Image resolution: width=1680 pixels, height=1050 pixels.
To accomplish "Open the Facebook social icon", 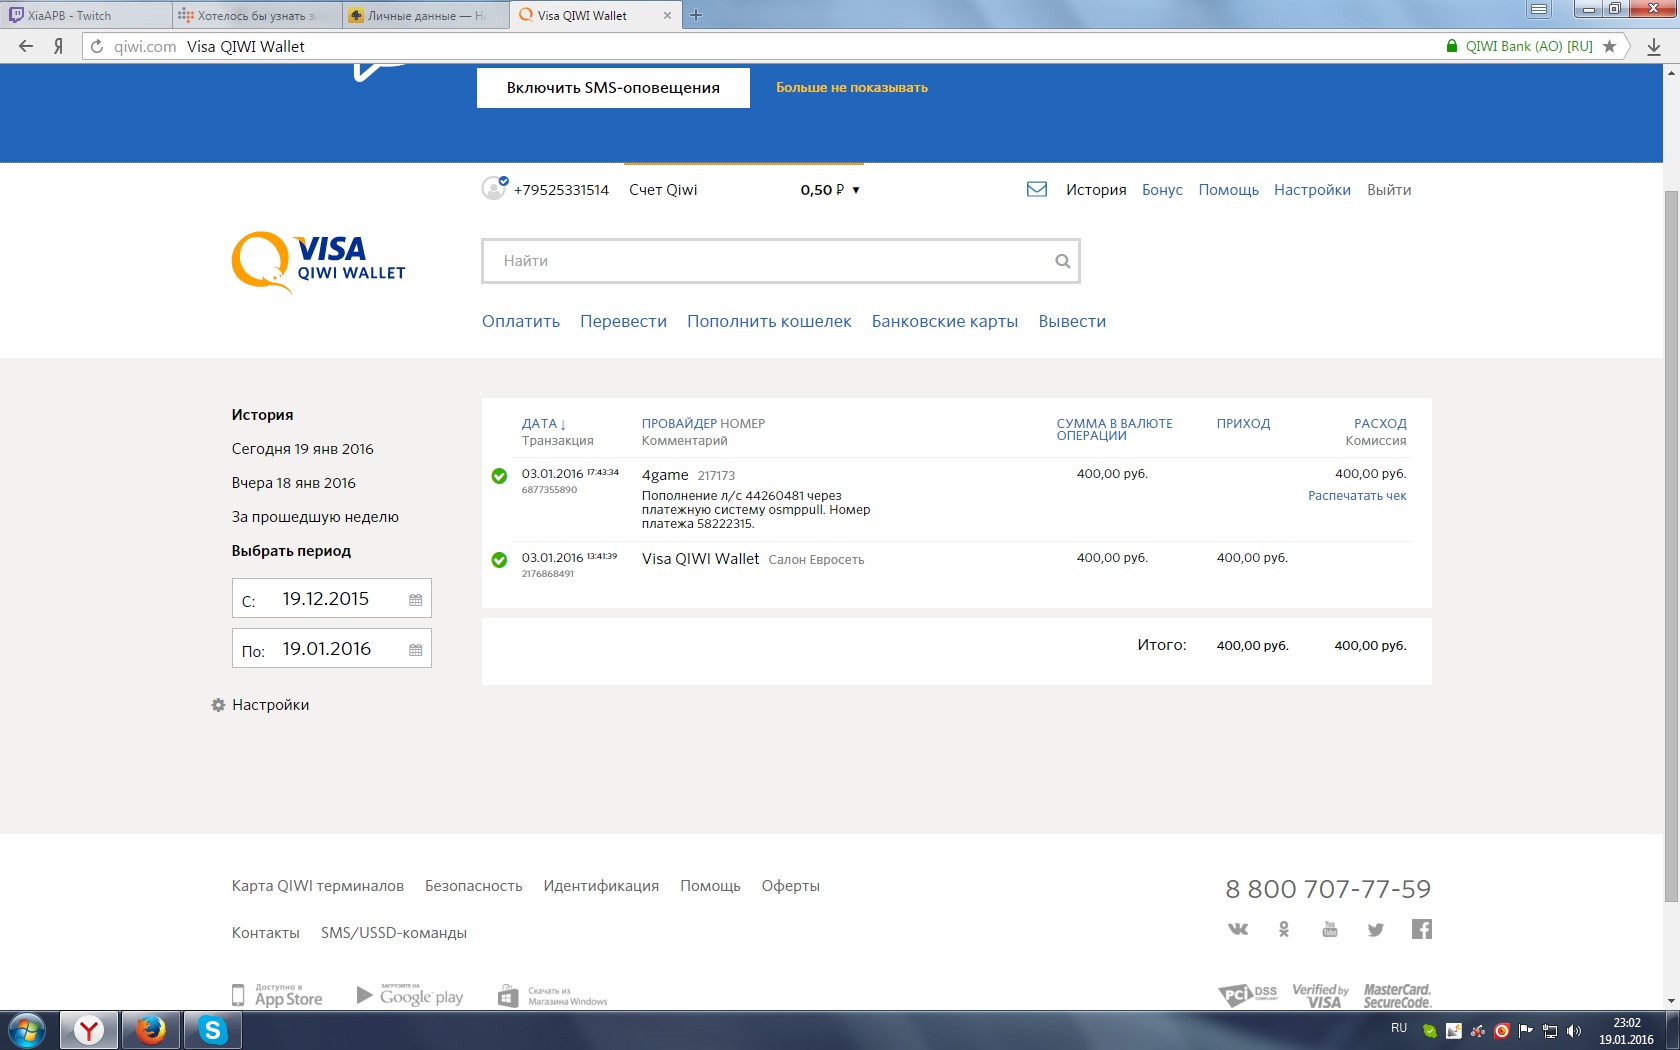I will 1422,929.
